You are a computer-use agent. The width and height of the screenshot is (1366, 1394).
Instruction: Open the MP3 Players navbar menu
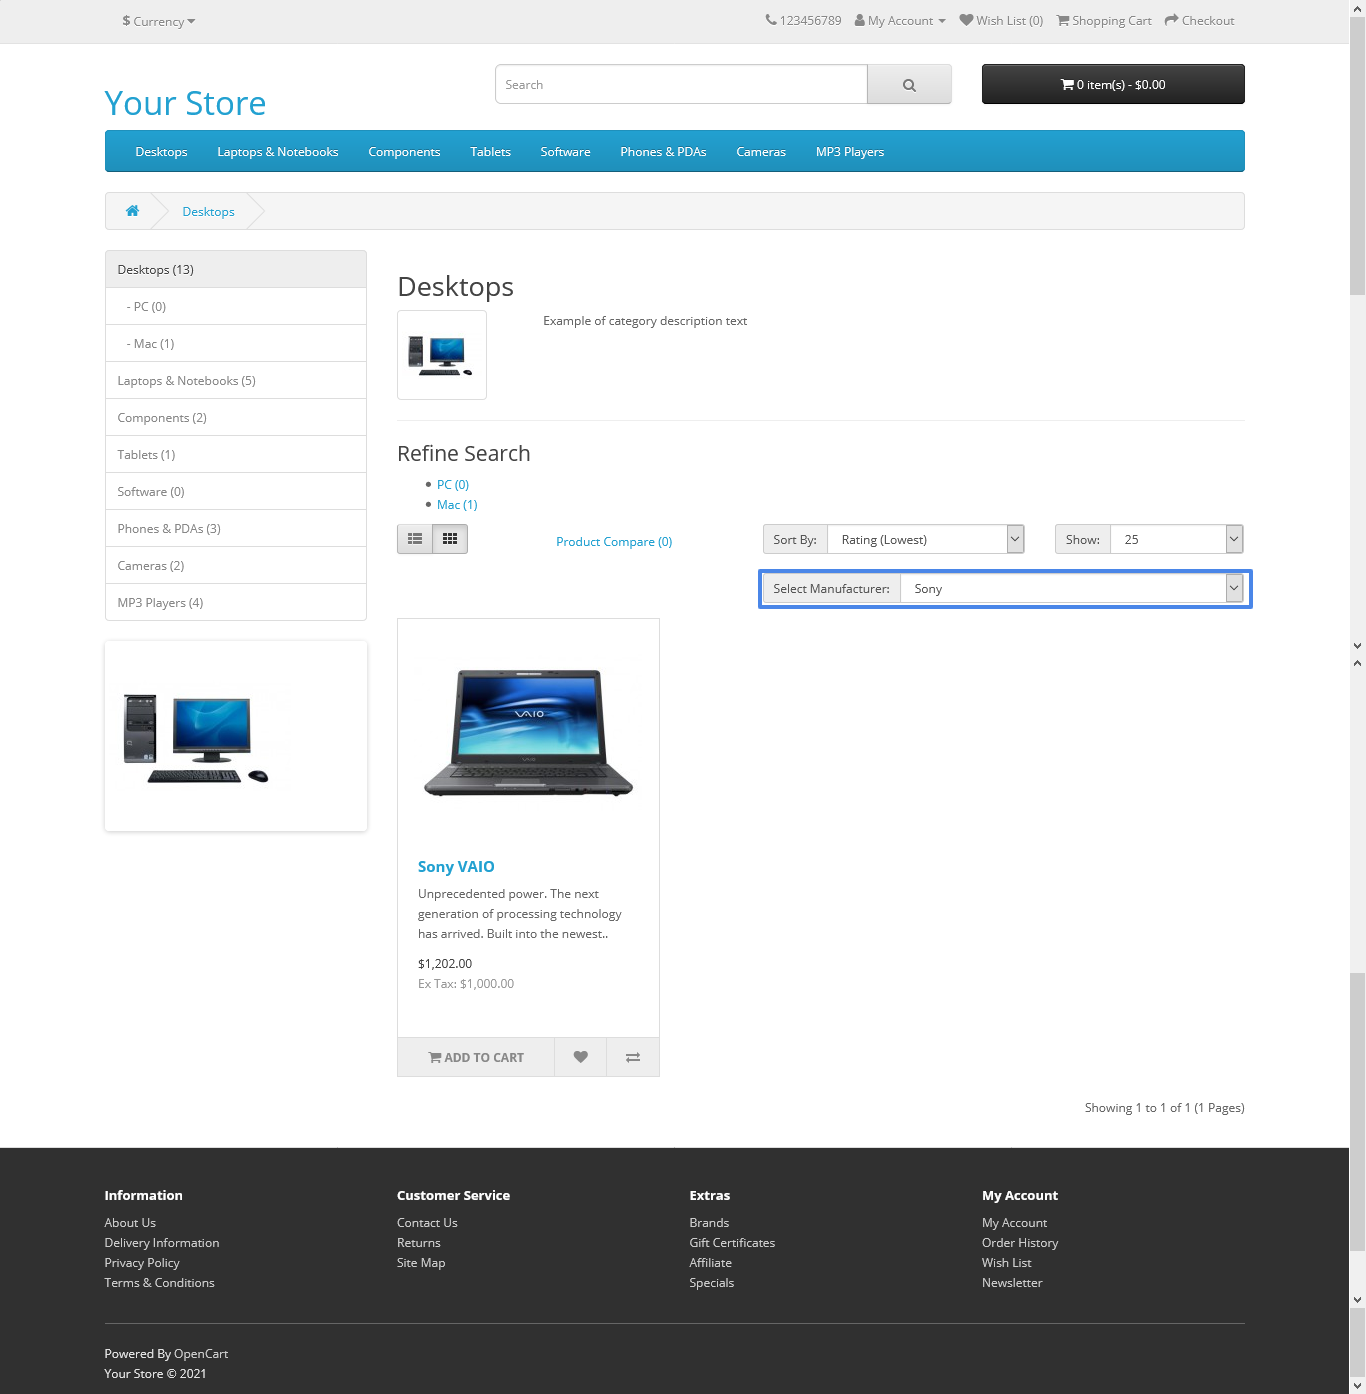coord(850,152)
